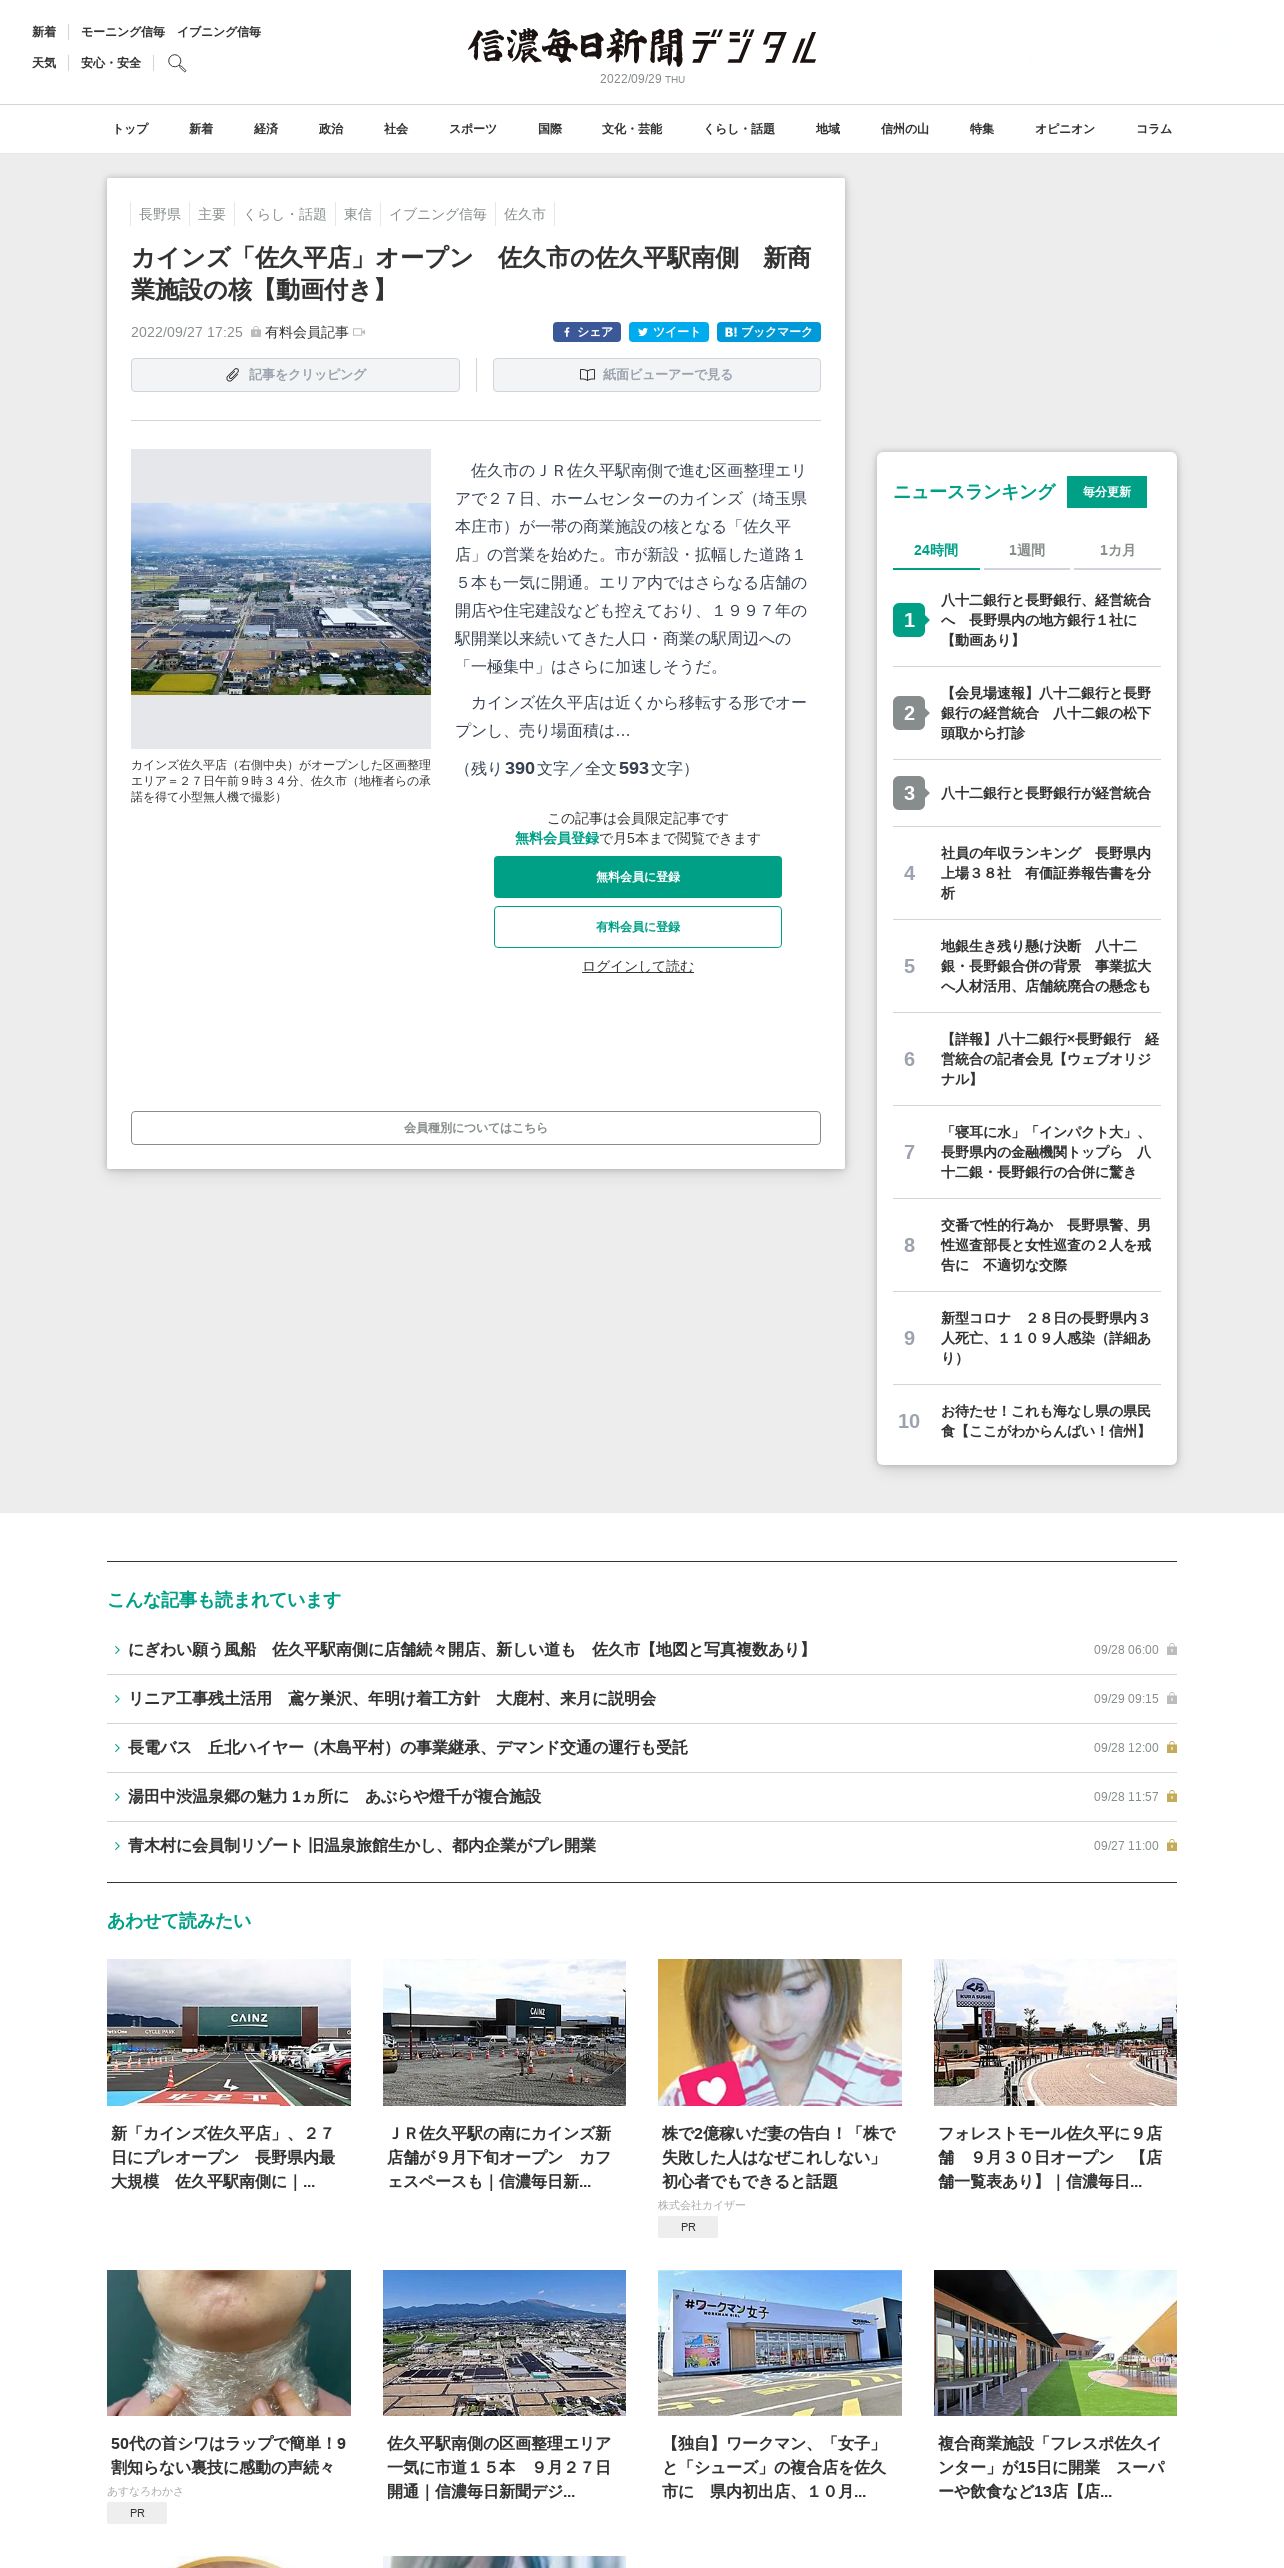
Task: Select the 1週間 ranking tab
Action: [1027, 550]
